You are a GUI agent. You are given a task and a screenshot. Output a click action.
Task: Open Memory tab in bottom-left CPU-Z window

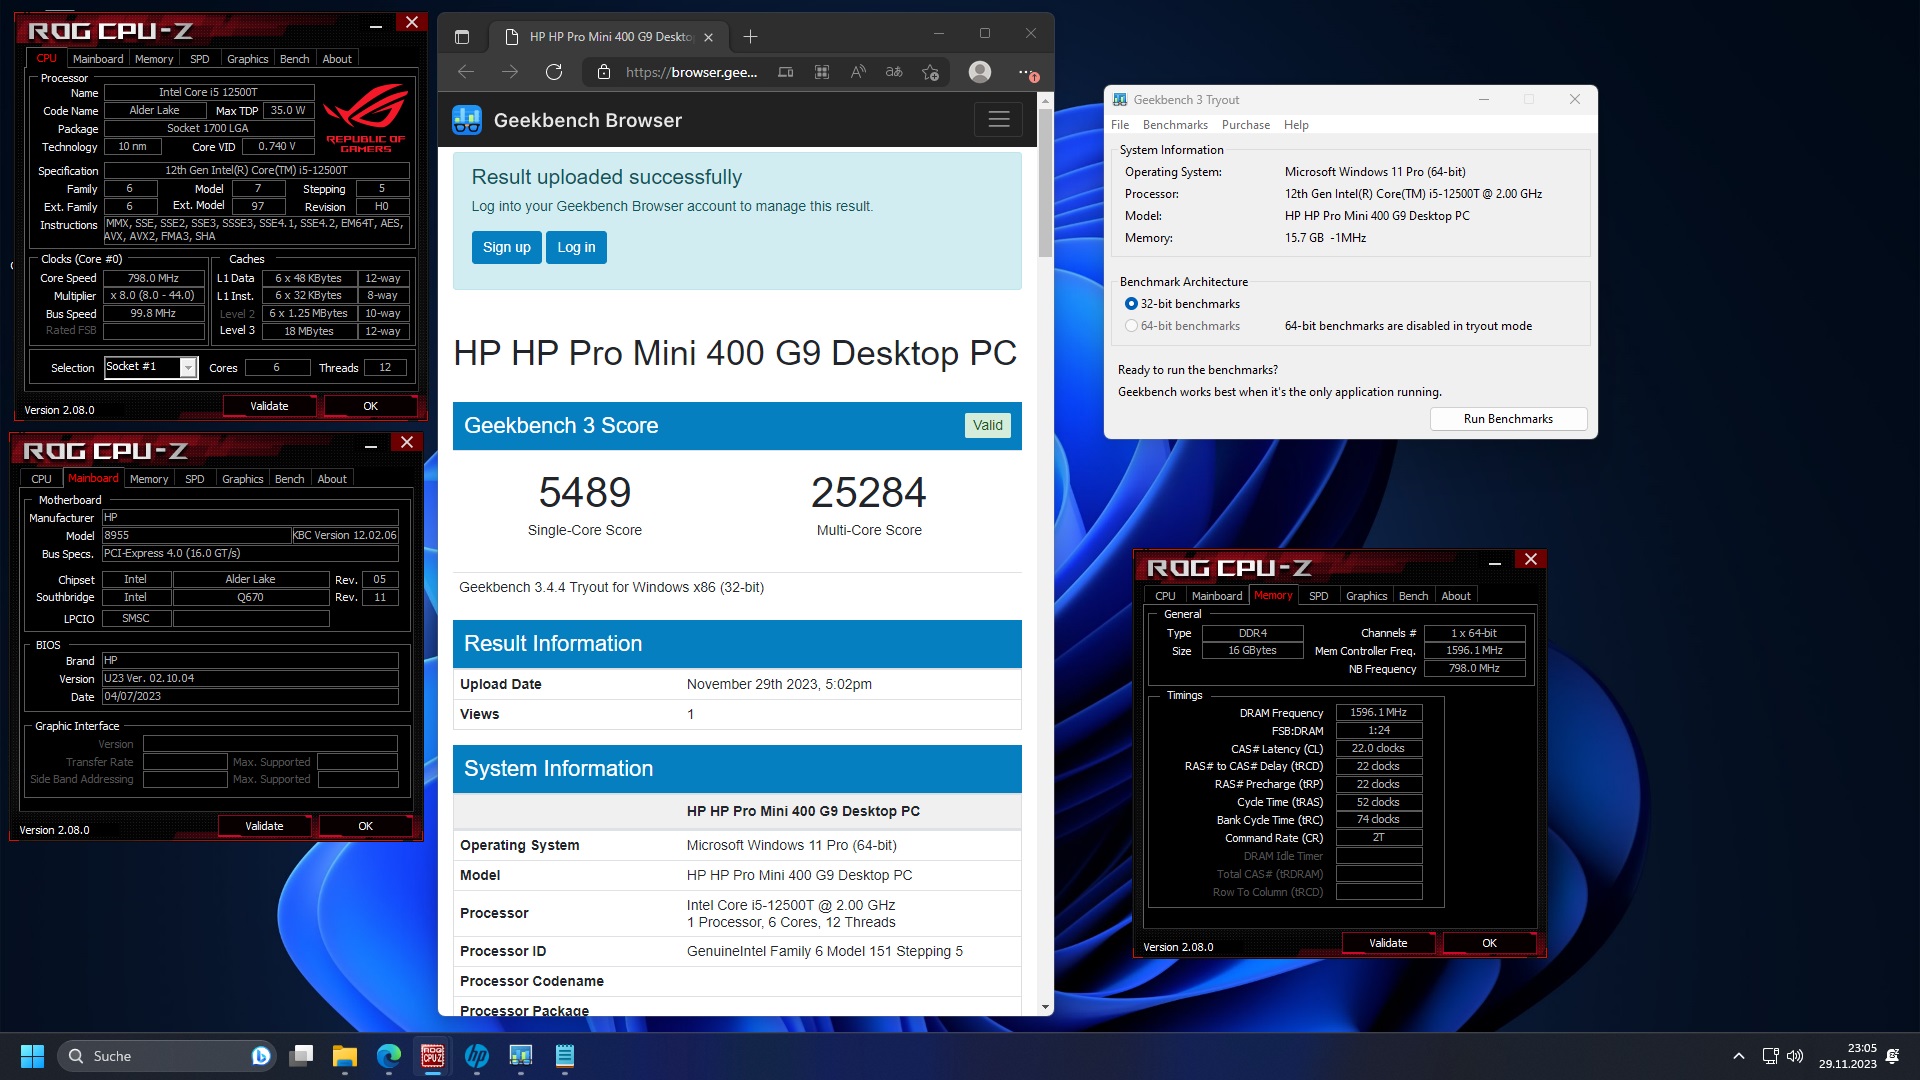(x=149, y=479)
